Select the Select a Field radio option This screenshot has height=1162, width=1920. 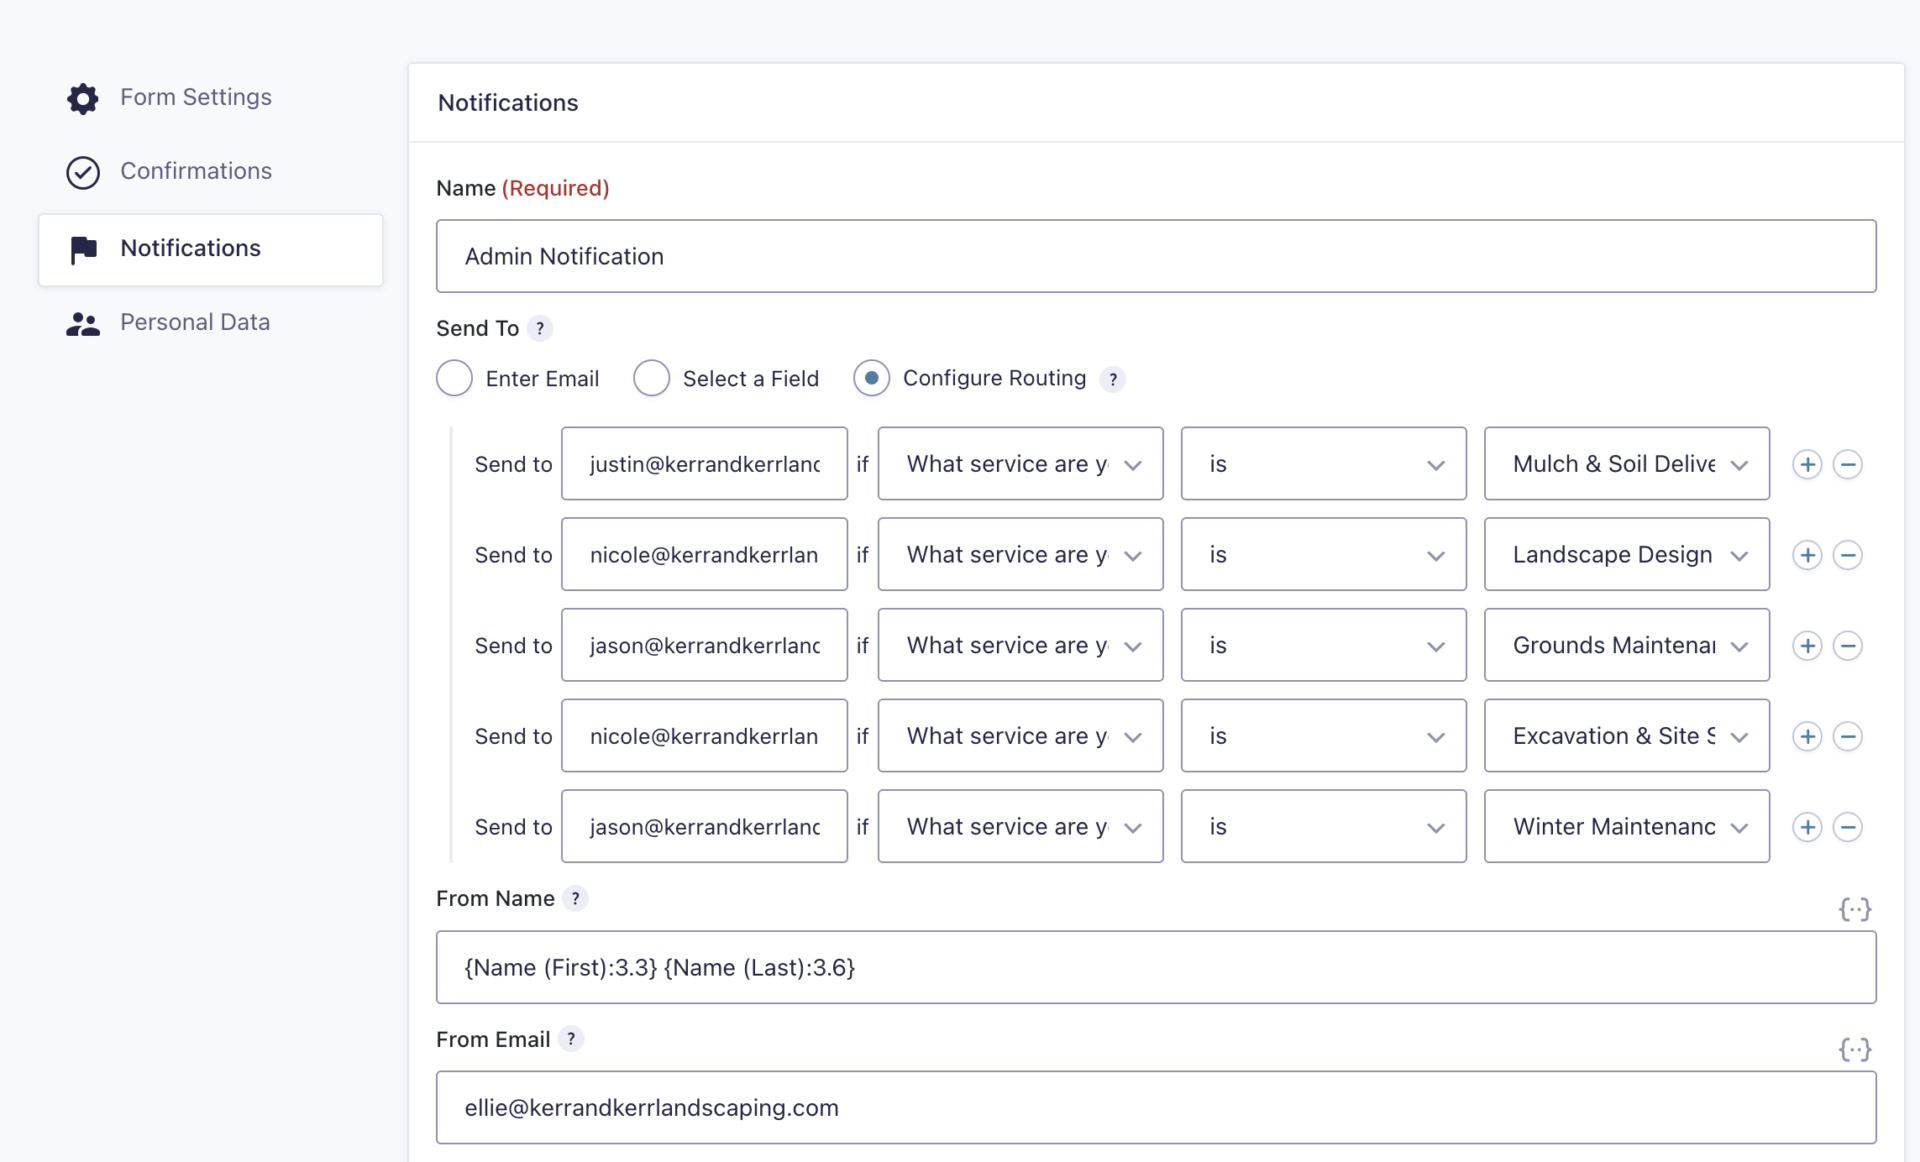pyautogui.click(x=651, y=379)
